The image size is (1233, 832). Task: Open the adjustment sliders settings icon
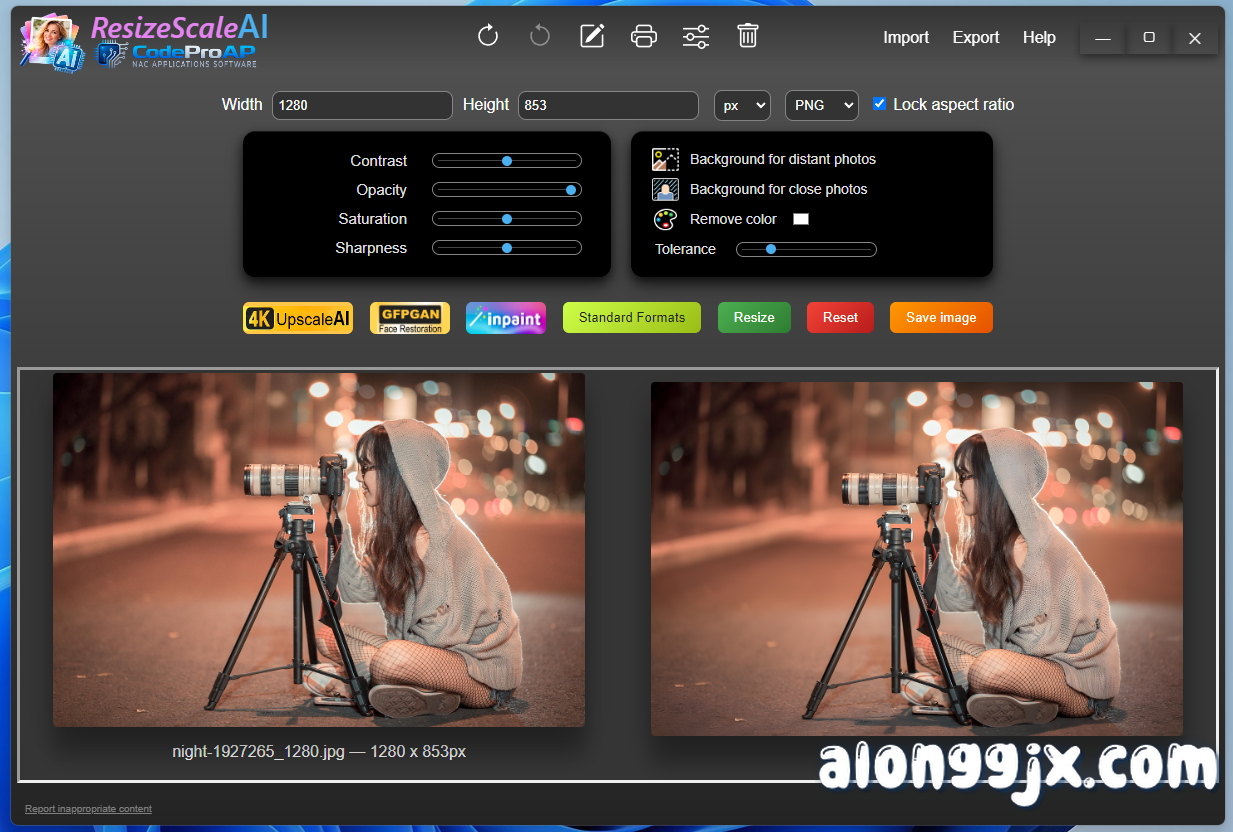point(696,37)
